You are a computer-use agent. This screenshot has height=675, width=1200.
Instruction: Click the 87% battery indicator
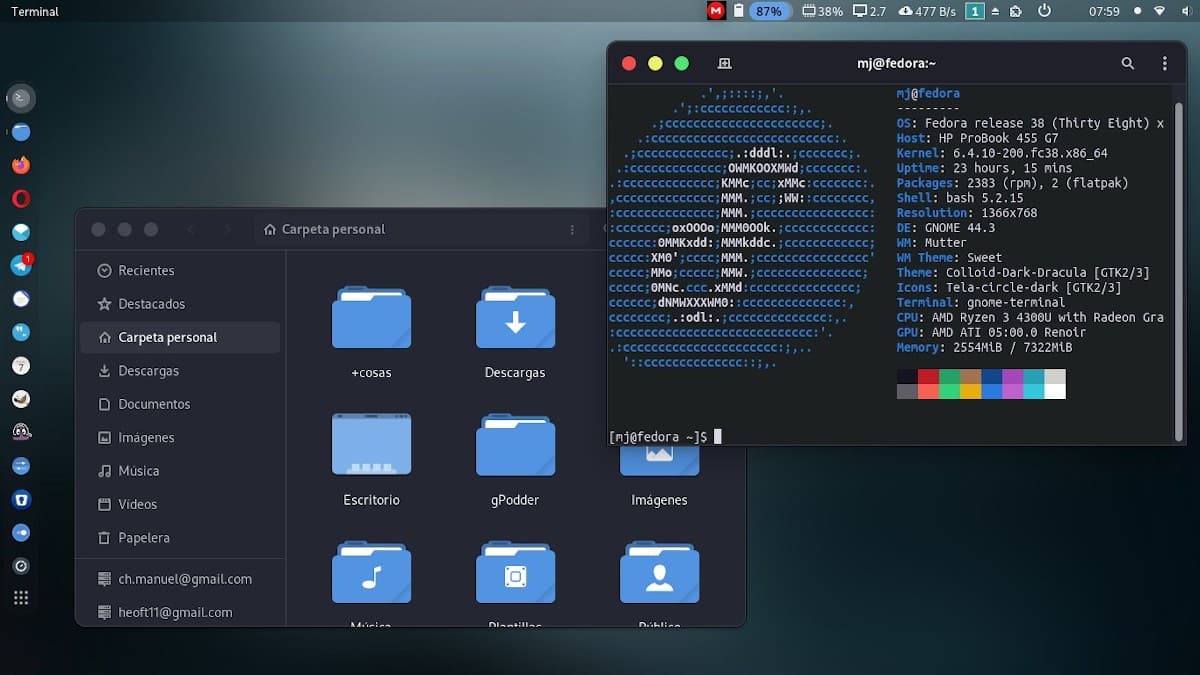tap(769, 11)
